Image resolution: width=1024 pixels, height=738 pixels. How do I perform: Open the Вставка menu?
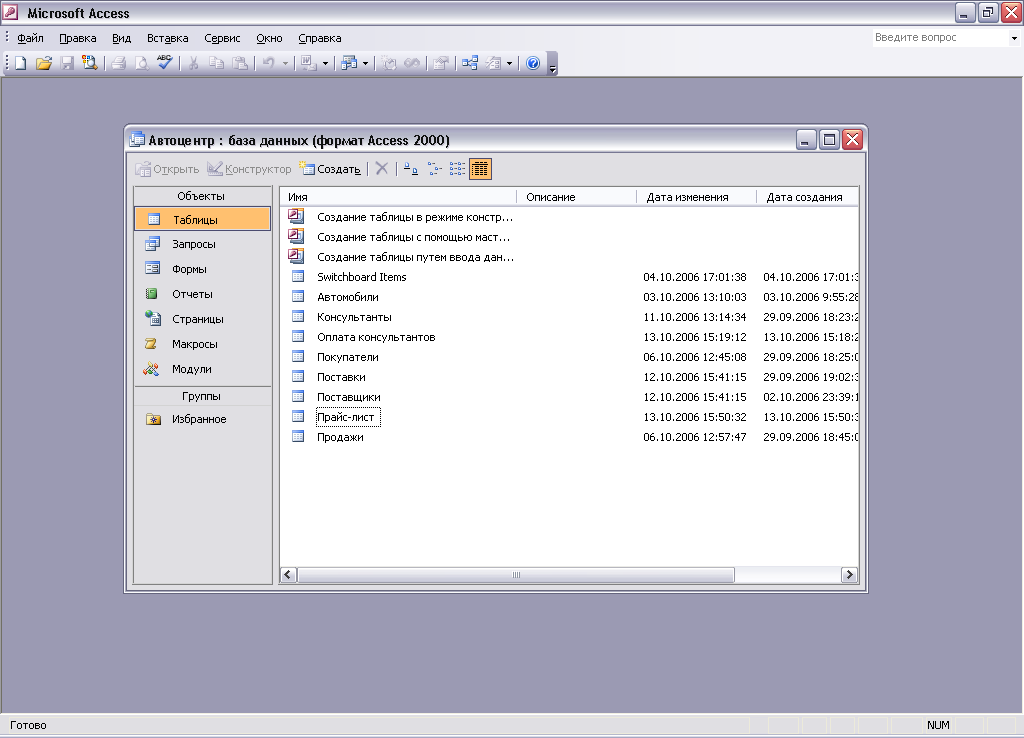click(167, 38)
